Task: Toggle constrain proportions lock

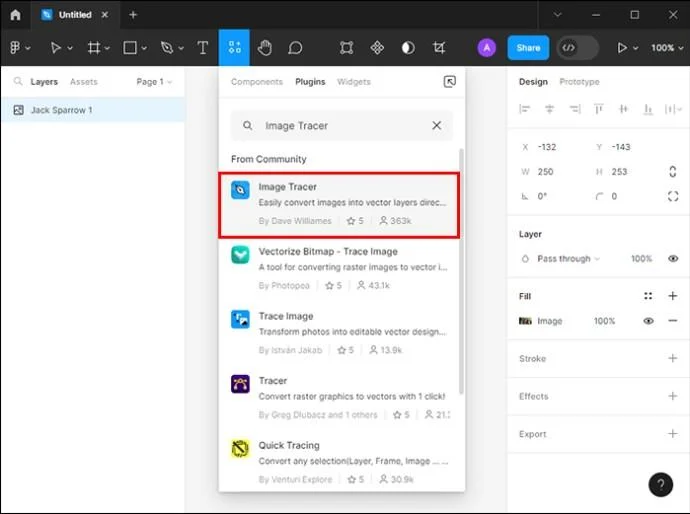Action: coord(672,172)
